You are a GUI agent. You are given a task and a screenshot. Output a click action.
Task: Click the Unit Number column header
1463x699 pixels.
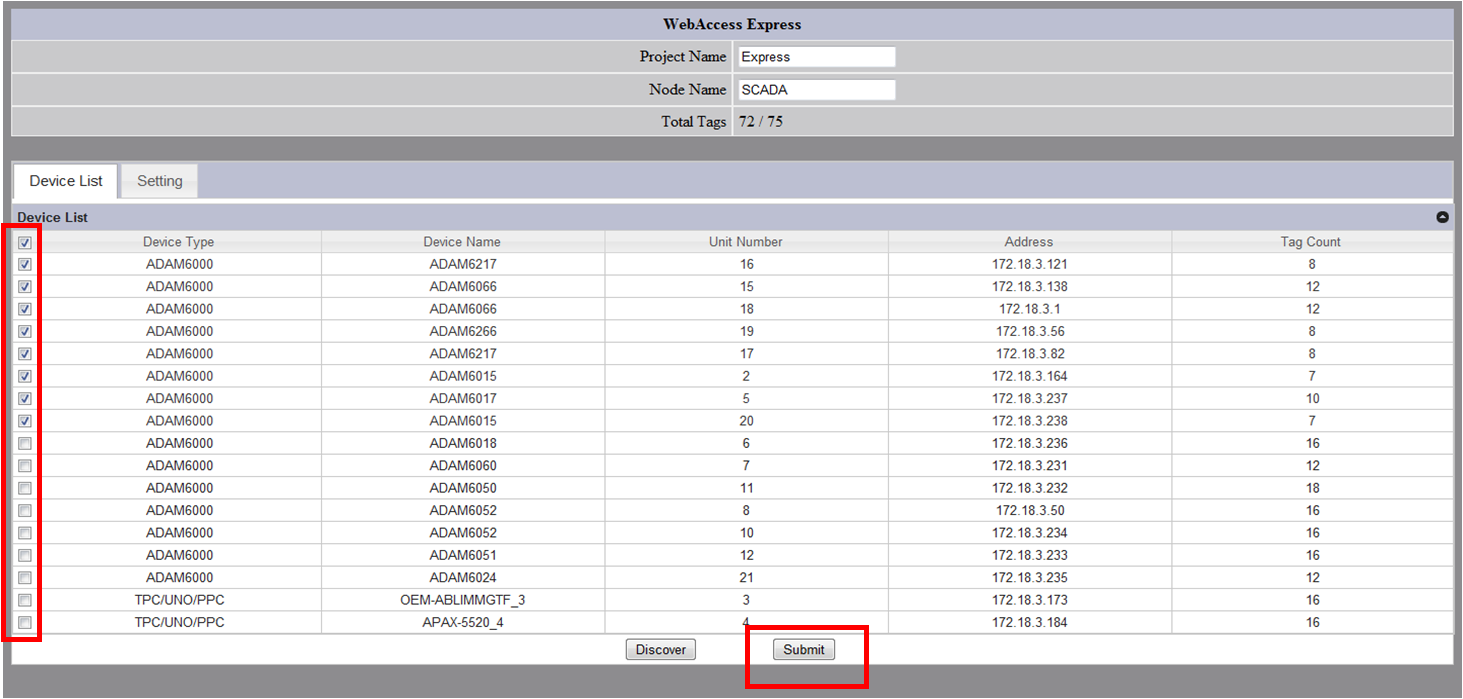tap(746, 242)
